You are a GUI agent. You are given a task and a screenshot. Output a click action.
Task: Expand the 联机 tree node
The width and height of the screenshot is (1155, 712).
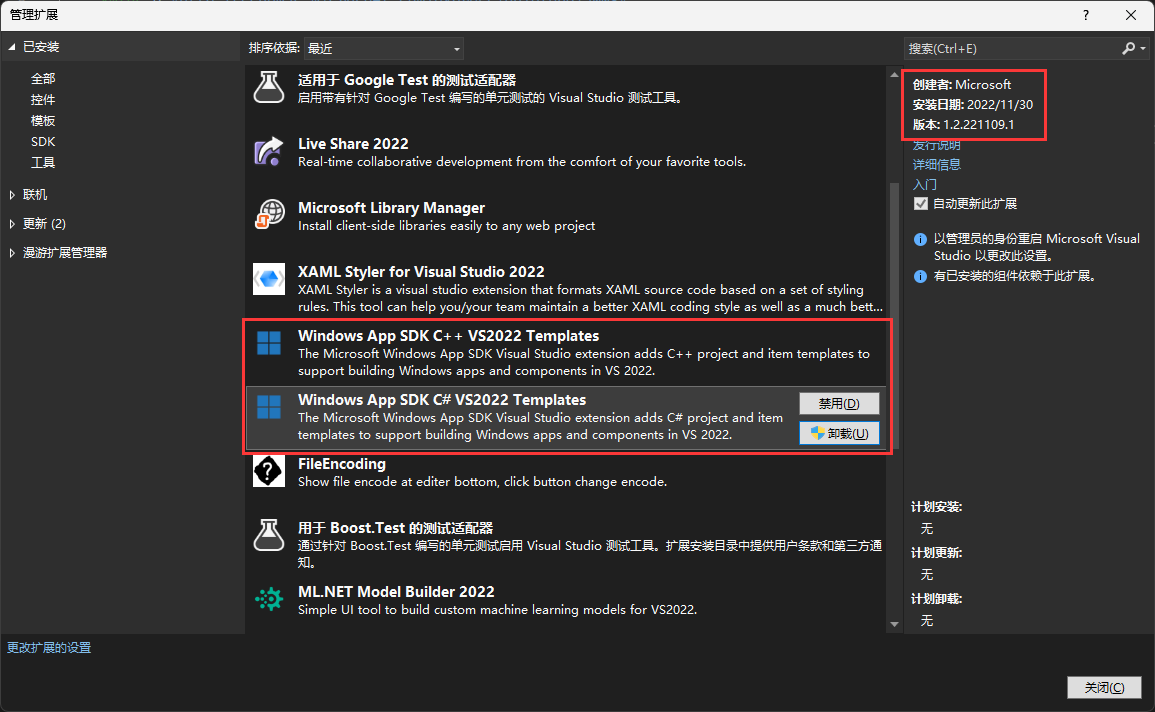(x=12, y=195)
